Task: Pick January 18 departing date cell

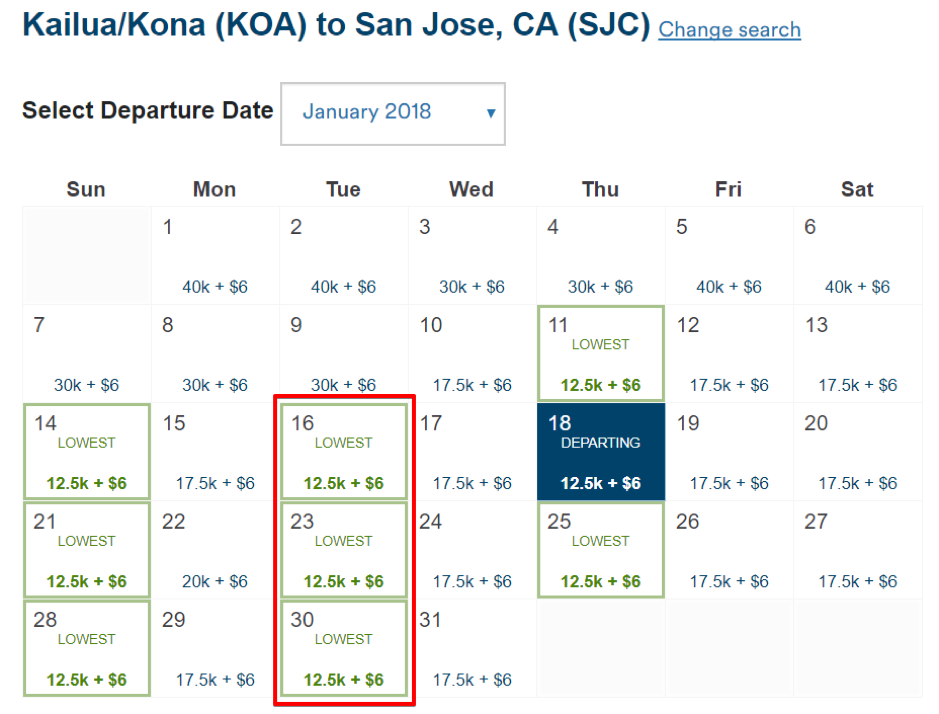Action: 600,452
